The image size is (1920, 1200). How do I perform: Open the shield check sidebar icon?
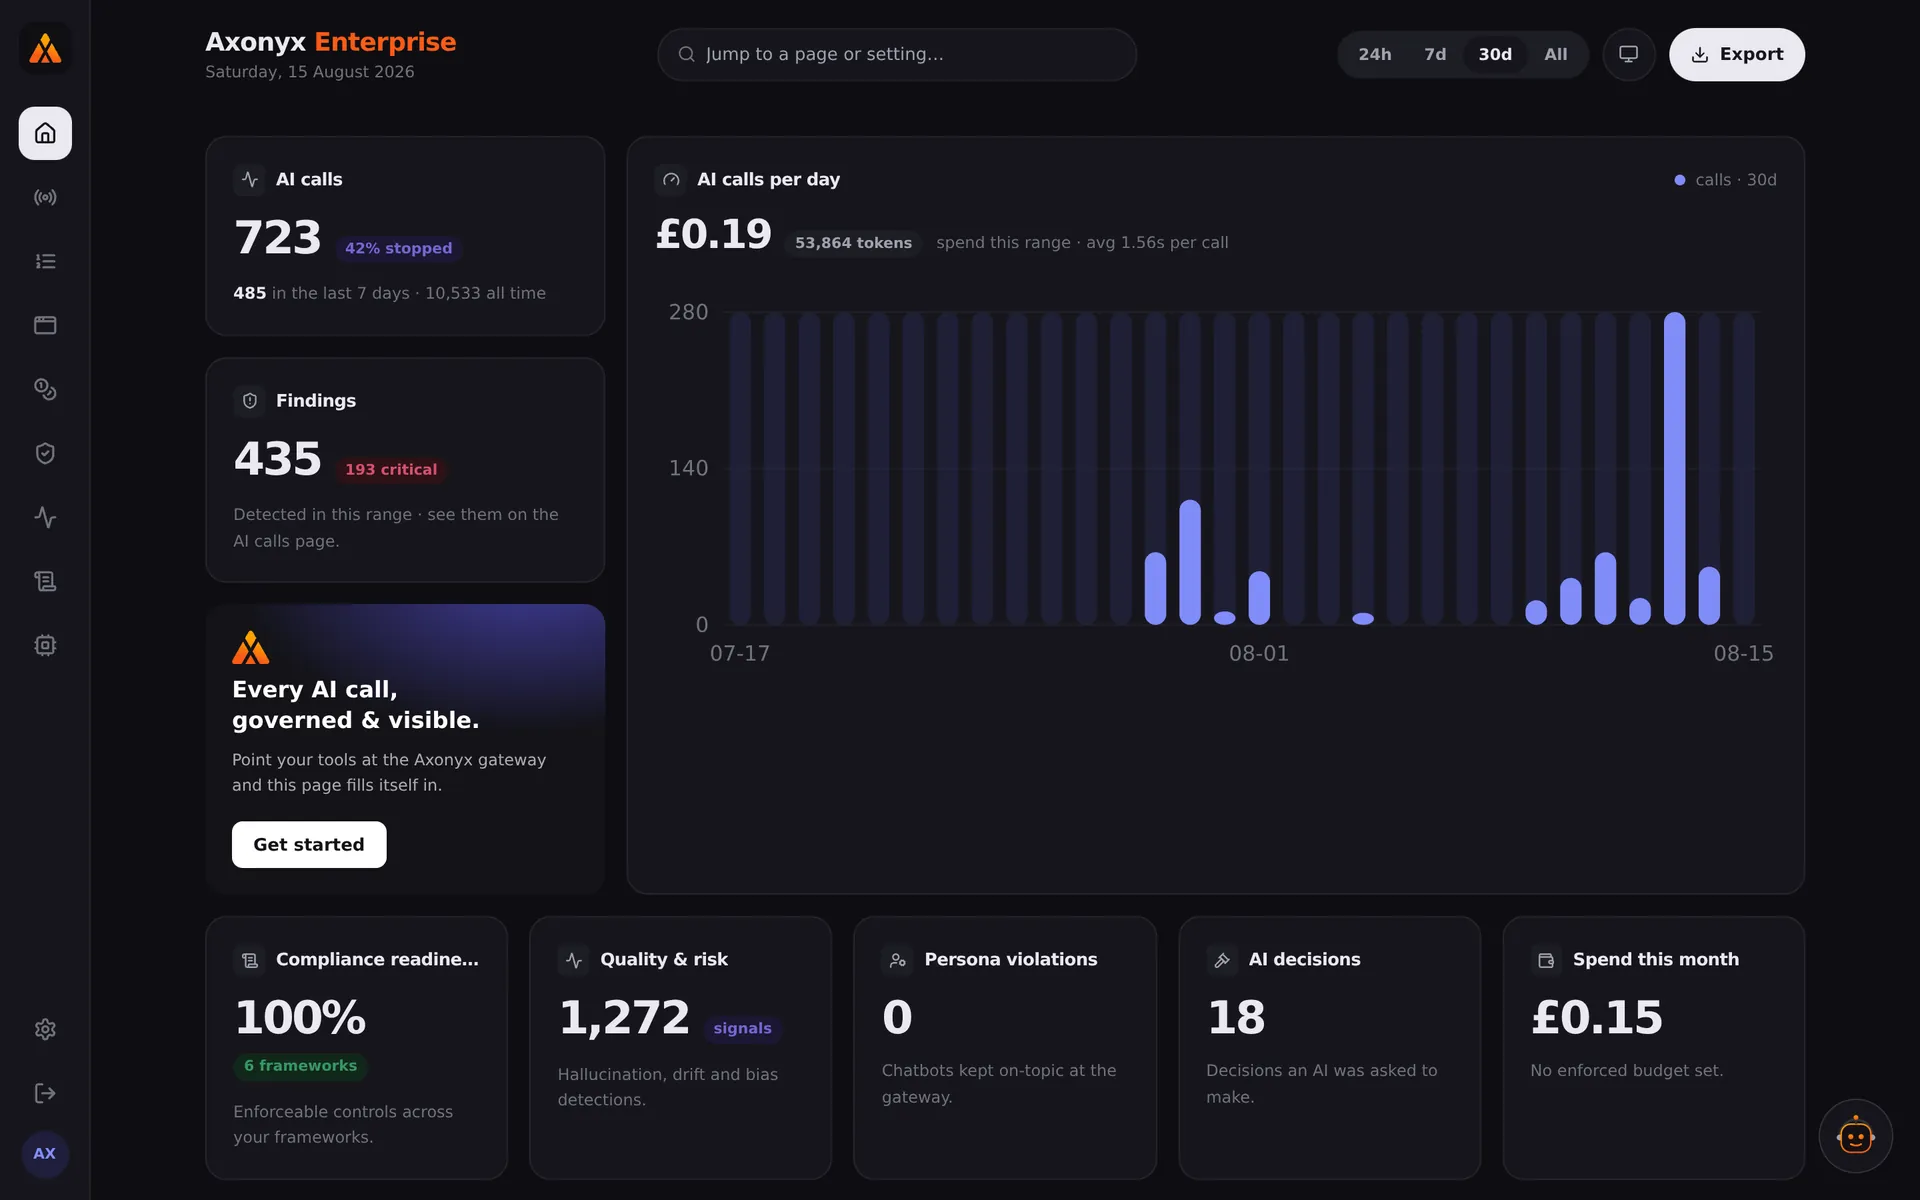coord(45,453)
